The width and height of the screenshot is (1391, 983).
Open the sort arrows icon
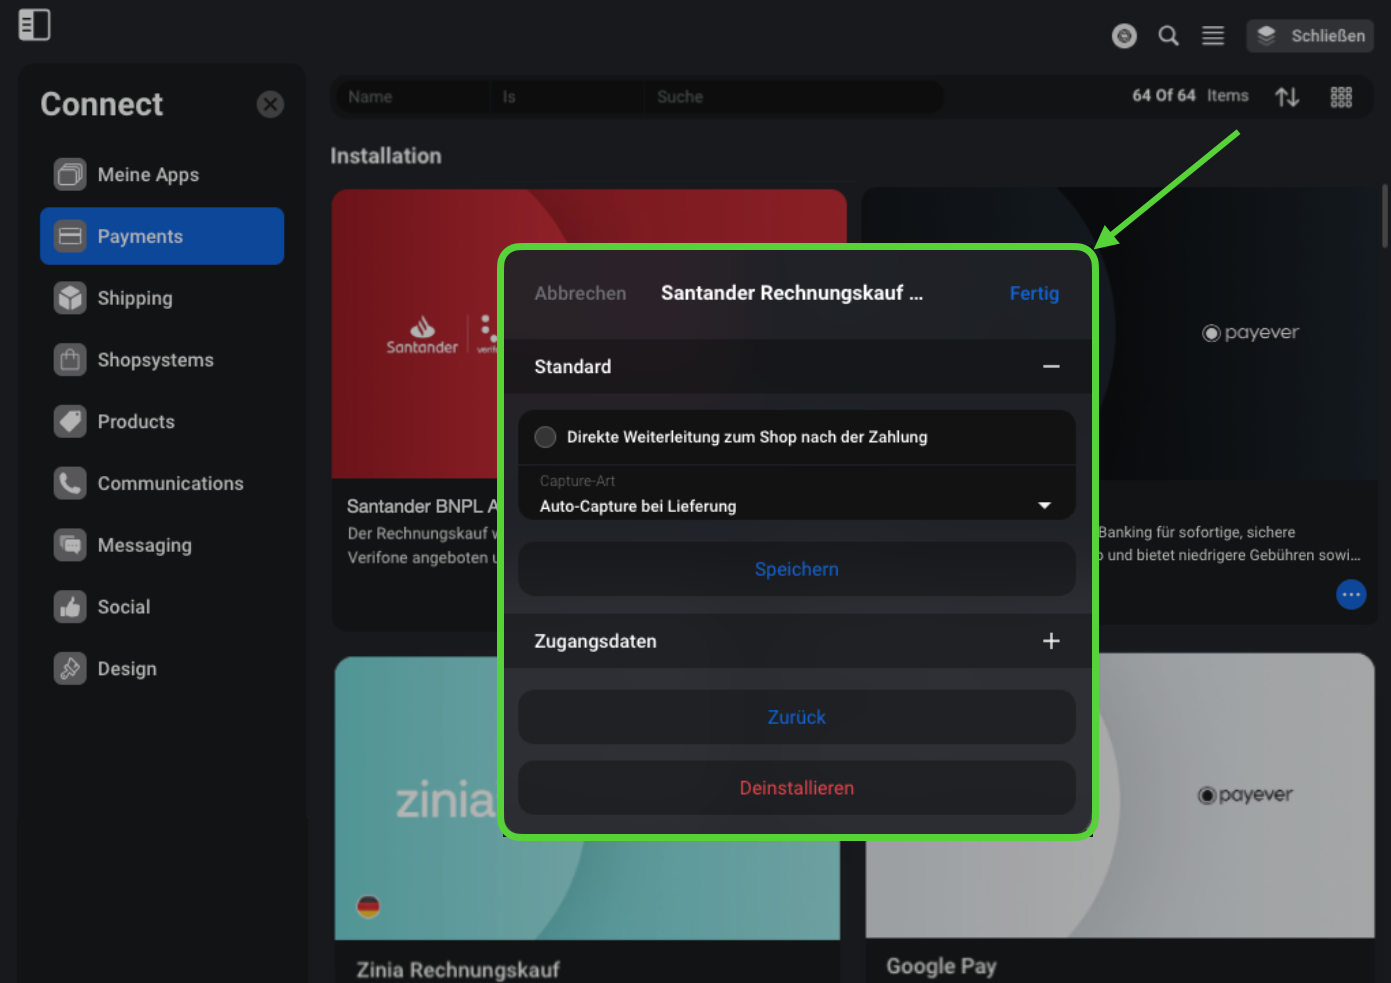(x=1287, y=97)
